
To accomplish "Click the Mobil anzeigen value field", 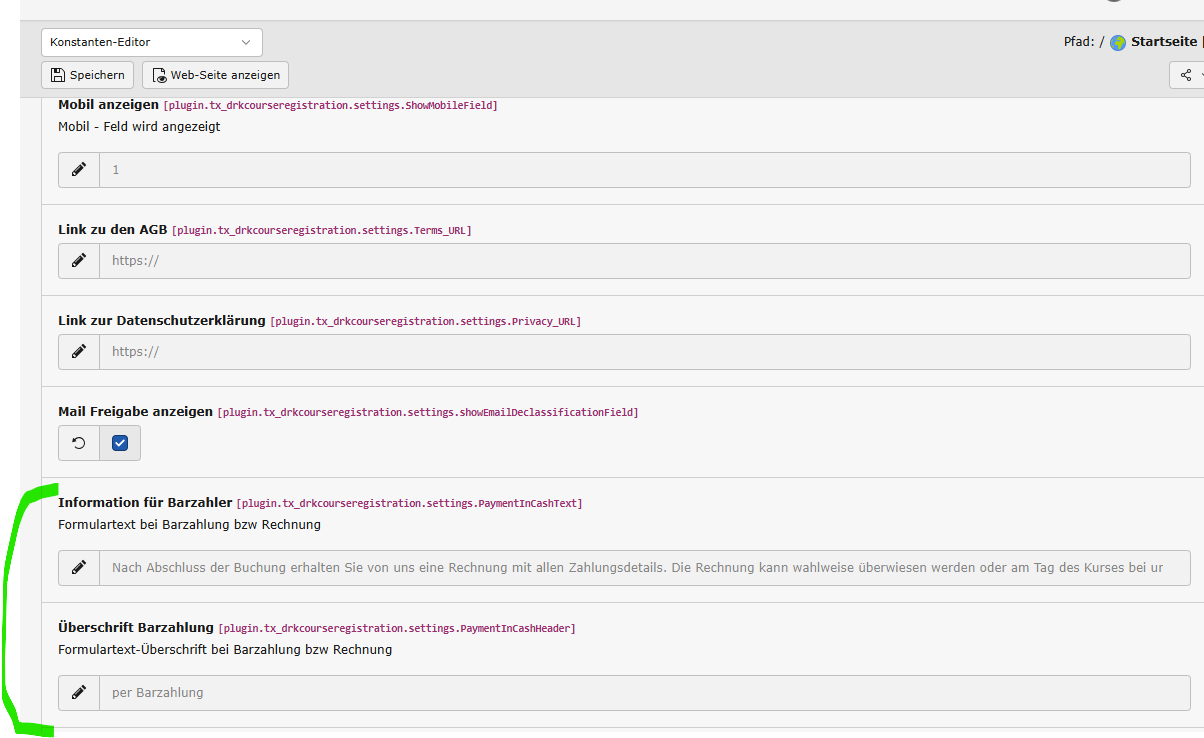I will pos(644,170).
